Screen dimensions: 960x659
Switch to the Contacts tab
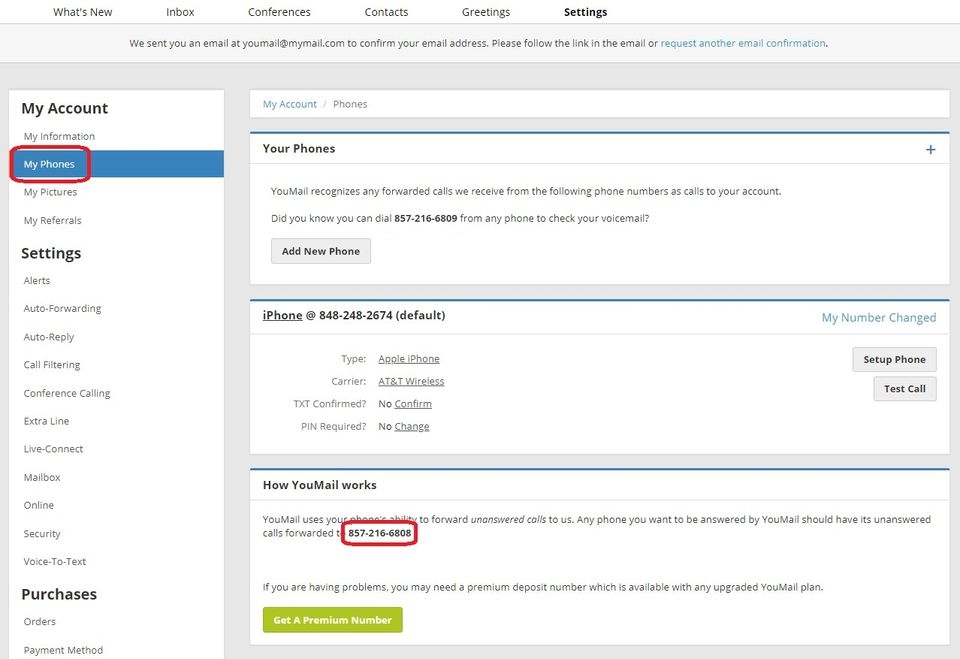pos(386,12)
